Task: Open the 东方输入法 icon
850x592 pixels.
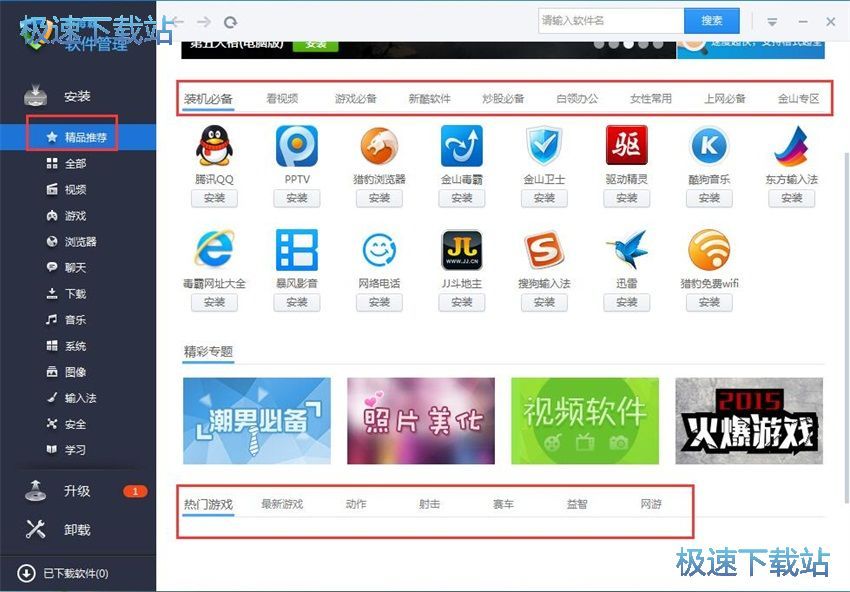Action: coord(792,145)
